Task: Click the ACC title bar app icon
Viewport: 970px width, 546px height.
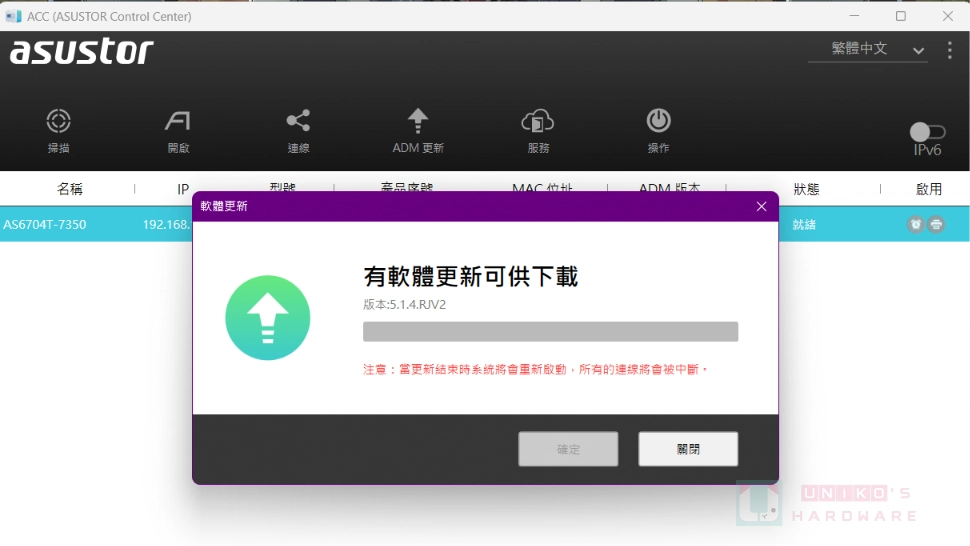Action: click(14, 16)
